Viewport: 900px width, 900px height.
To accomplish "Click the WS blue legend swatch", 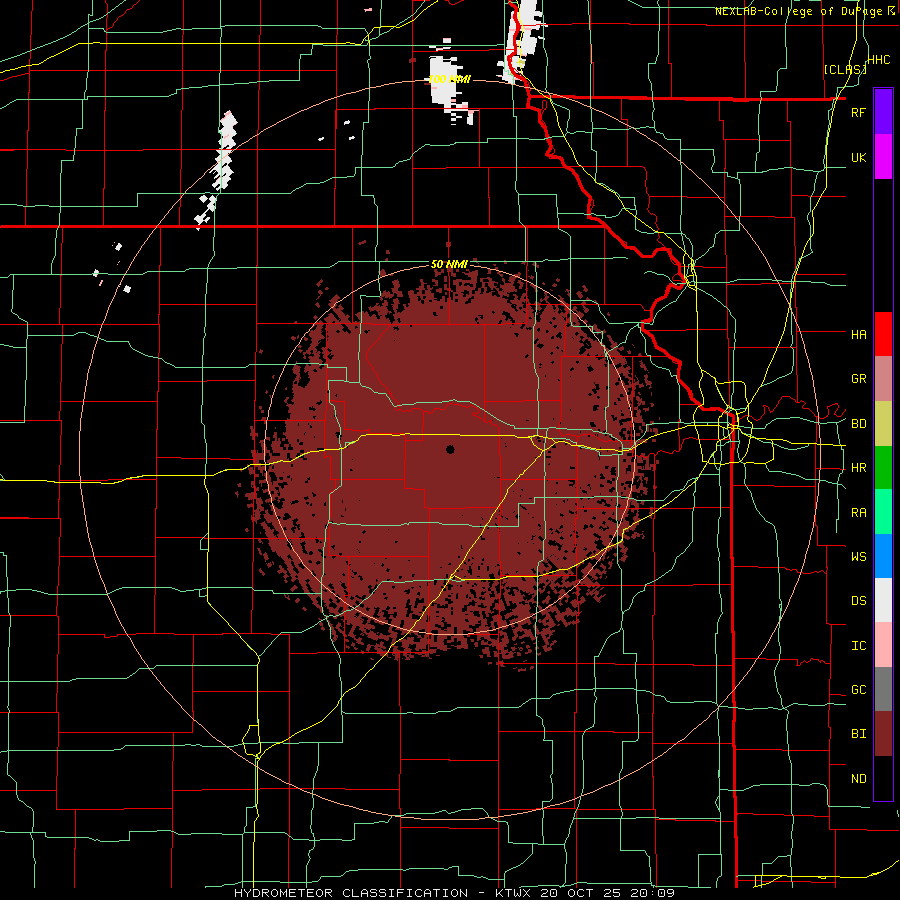I will (x=883, y=556).
